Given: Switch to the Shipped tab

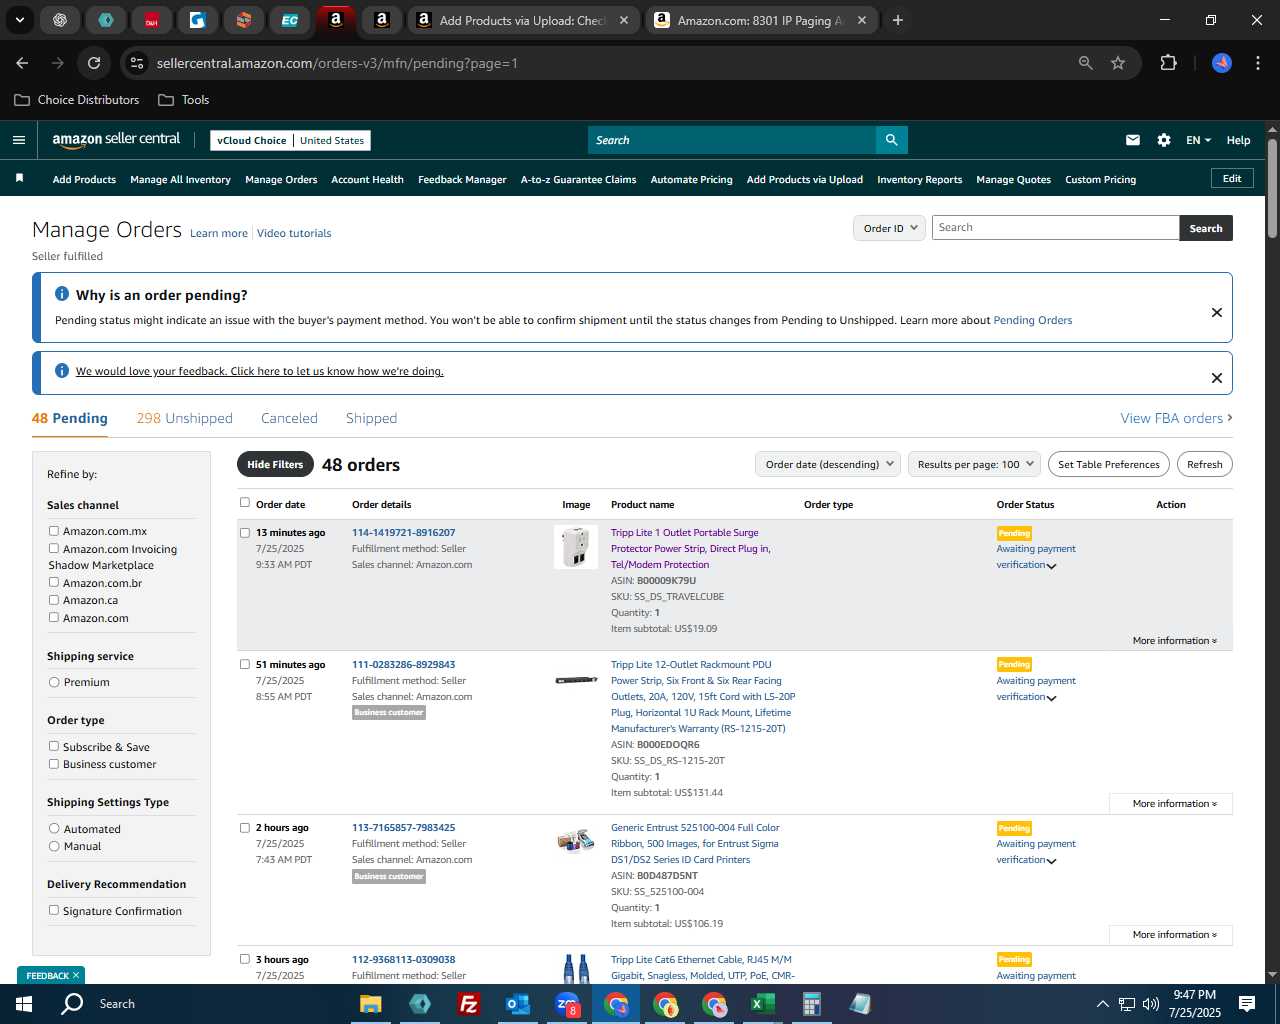Looking at the screenshot, I should 371,418.
